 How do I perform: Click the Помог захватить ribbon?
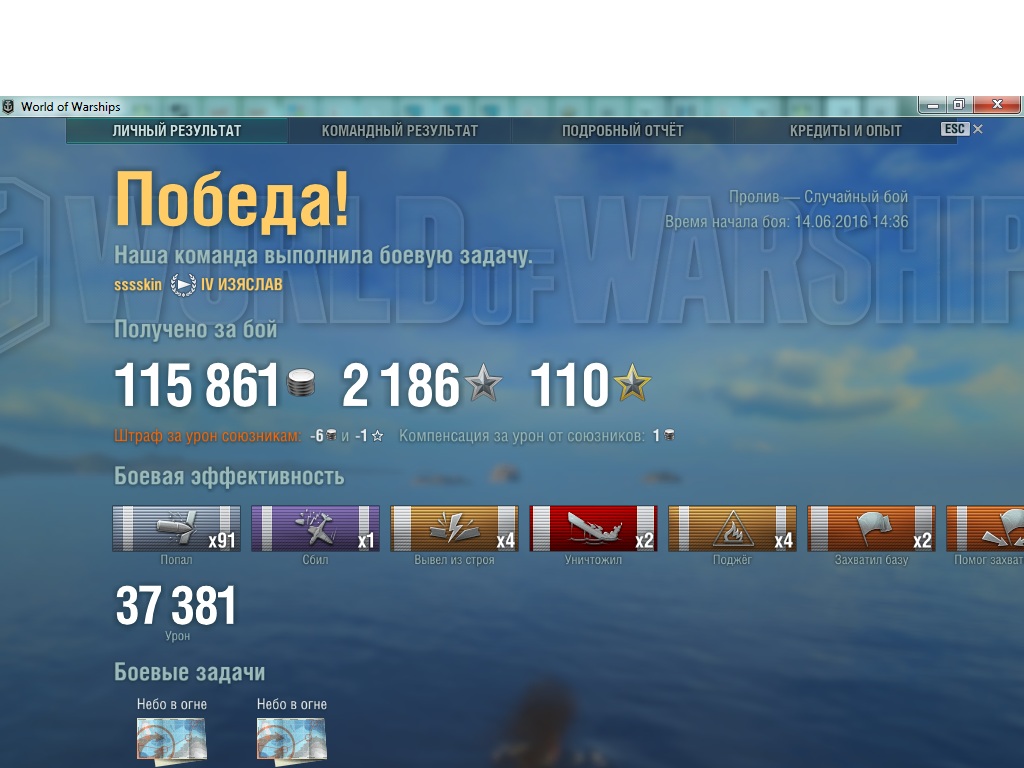pyautogui.click(x=985, y=528)
